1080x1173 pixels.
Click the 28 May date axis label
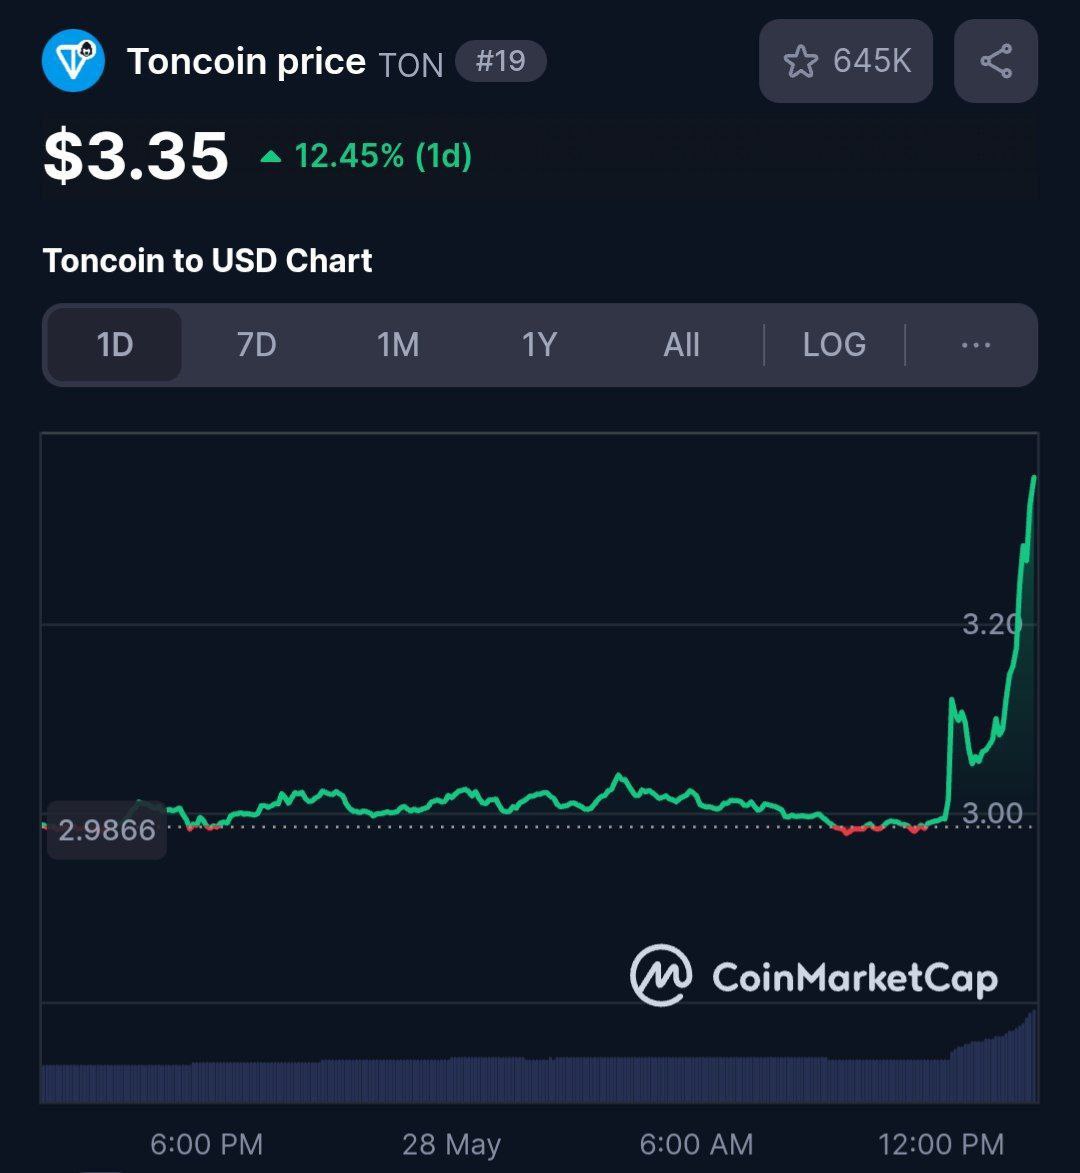452,1144
